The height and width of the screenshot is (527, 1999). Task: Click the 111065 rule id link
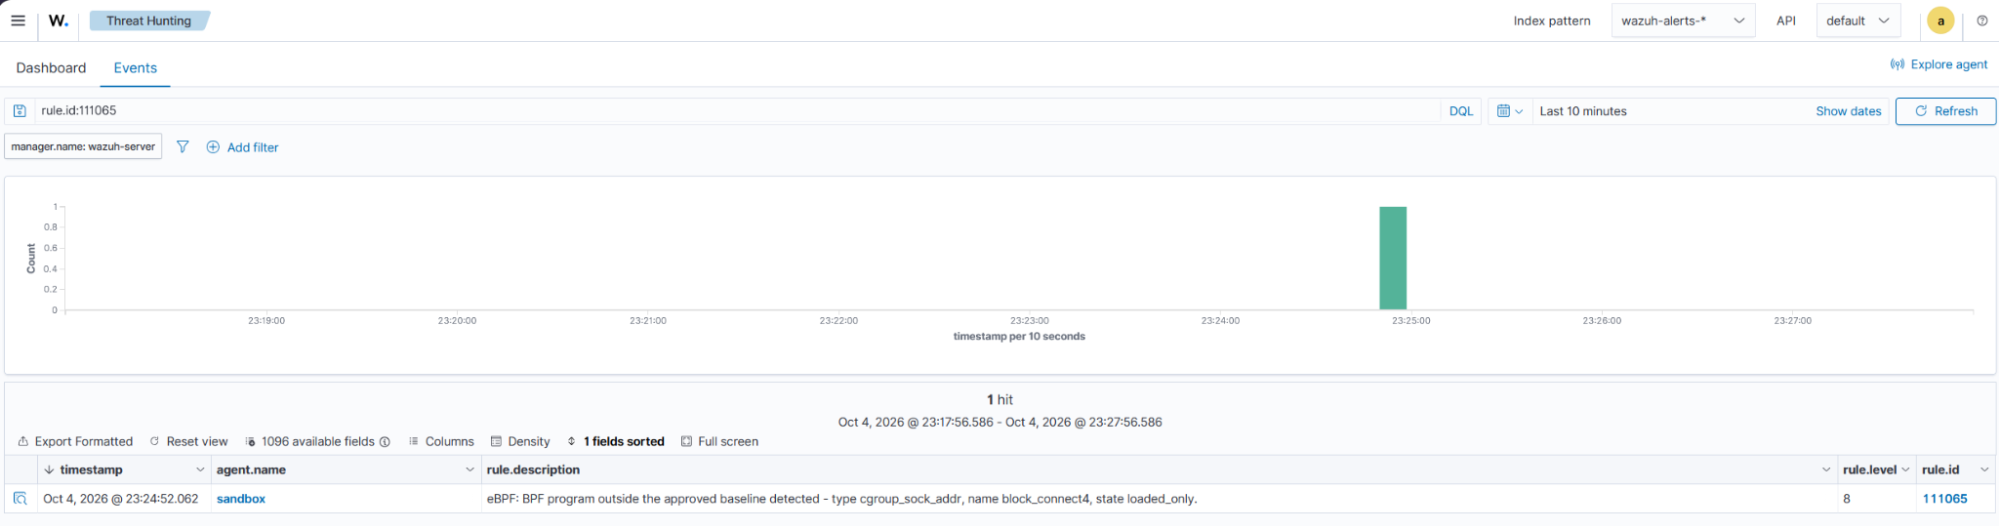click(x=1945, y=498)
